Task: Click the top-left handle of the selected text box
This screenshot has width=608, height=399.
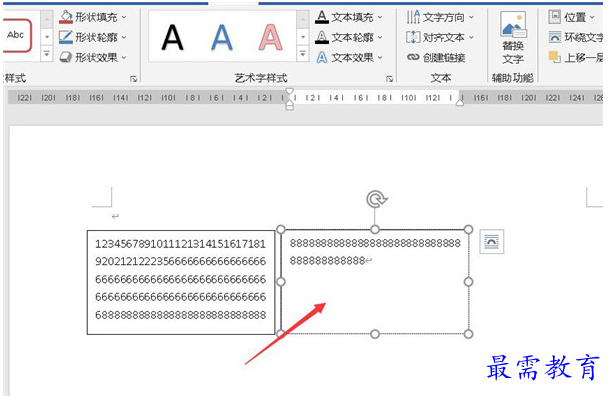Action: (x=281, y=230)
